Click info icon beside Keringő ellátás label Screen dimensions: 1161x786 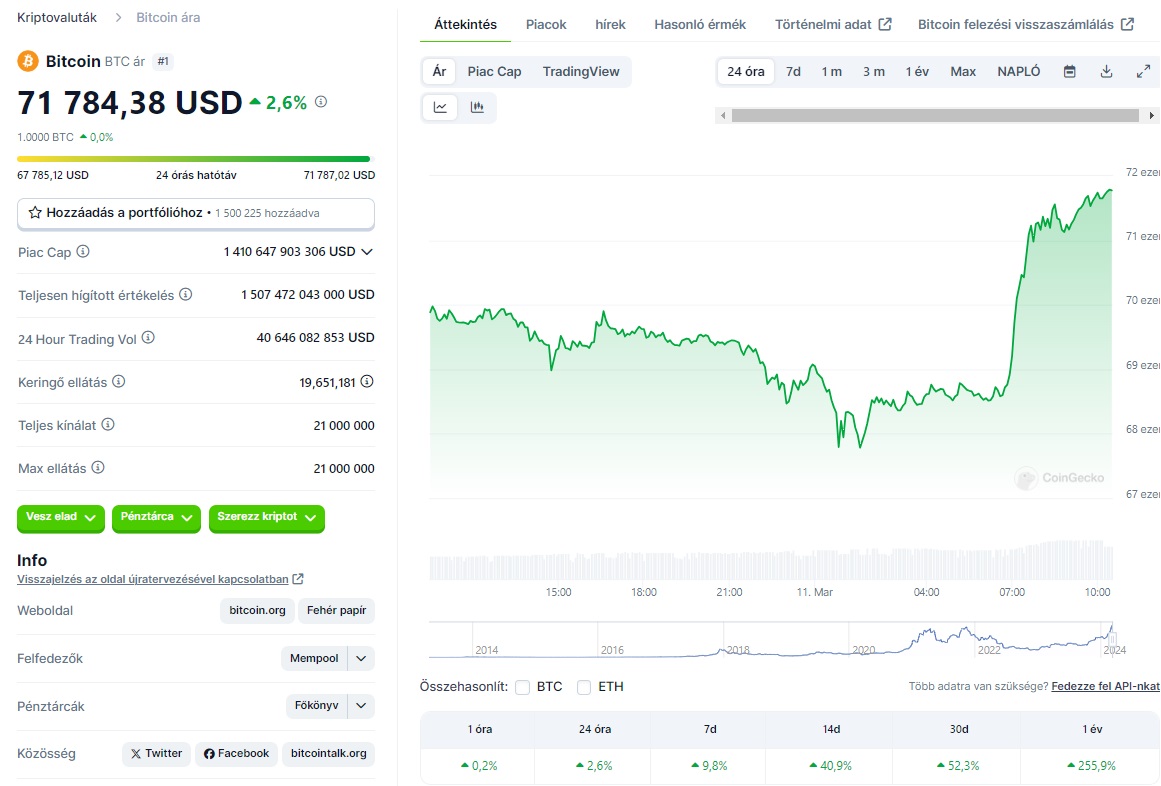118,382
